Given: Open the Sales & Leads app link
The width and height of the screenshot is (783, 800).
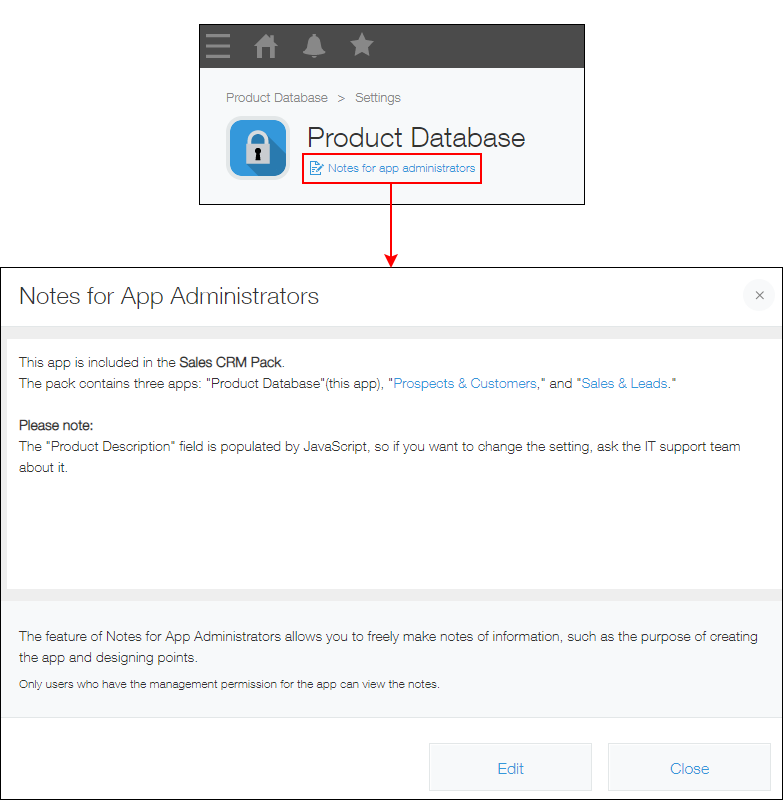Looking at the screenshot, I should [x=625, y=383].
